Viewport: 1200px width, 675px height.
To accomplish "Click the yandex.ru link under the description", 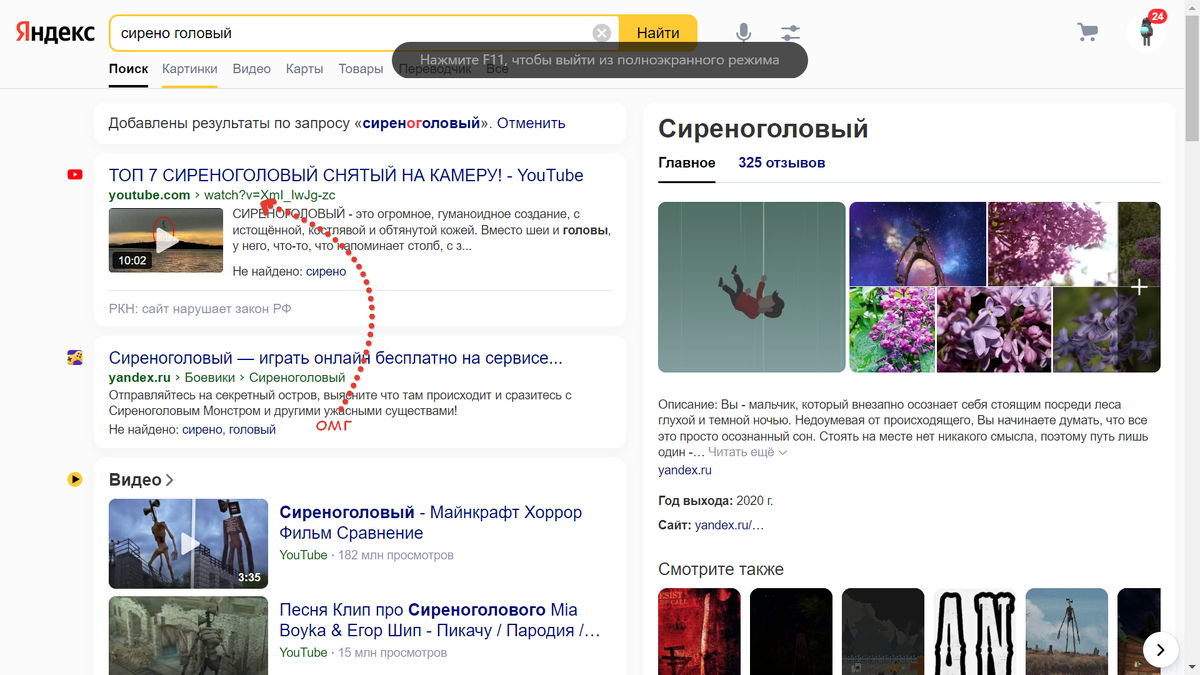I will point(685,470).
